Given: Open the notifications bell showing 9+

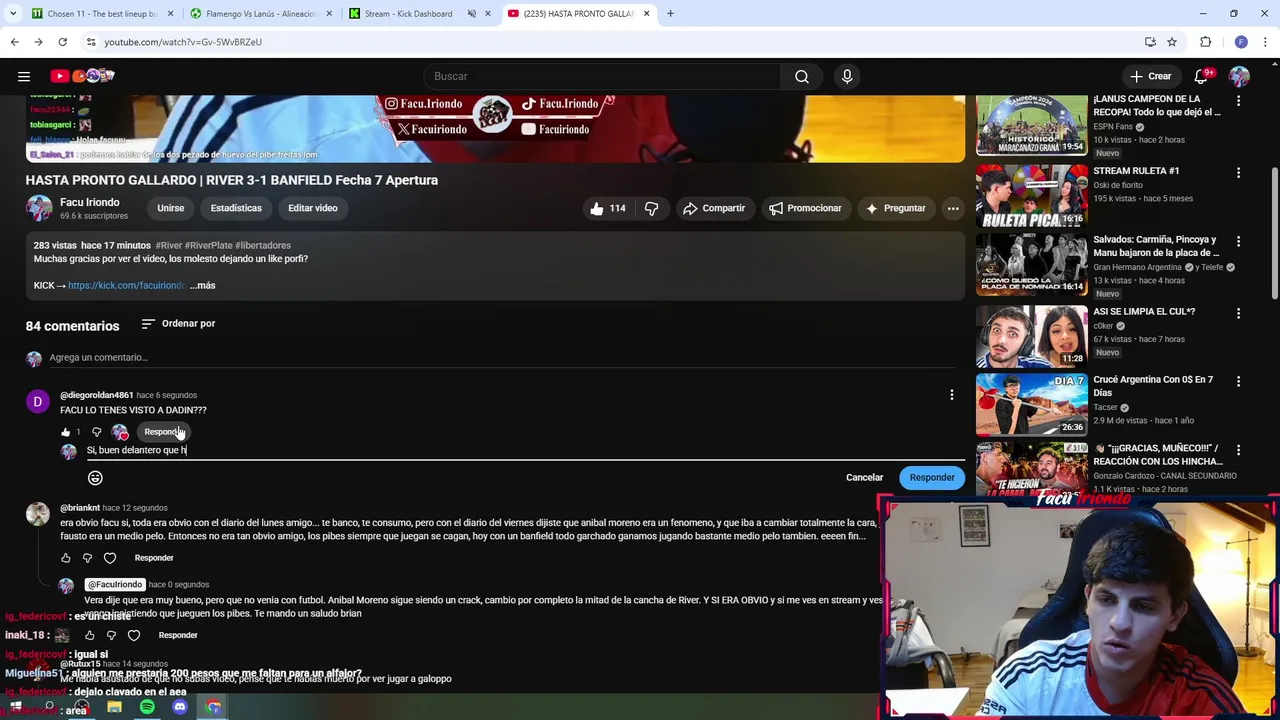Looking at the screenshot, I should 1202,76.
